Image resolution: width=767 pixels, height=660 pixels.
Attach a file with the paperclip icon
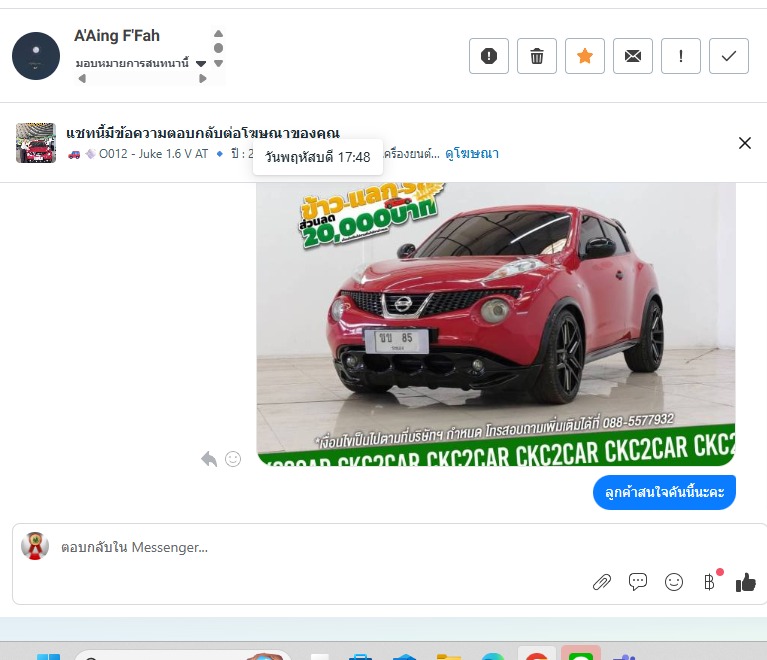point(602,582)
